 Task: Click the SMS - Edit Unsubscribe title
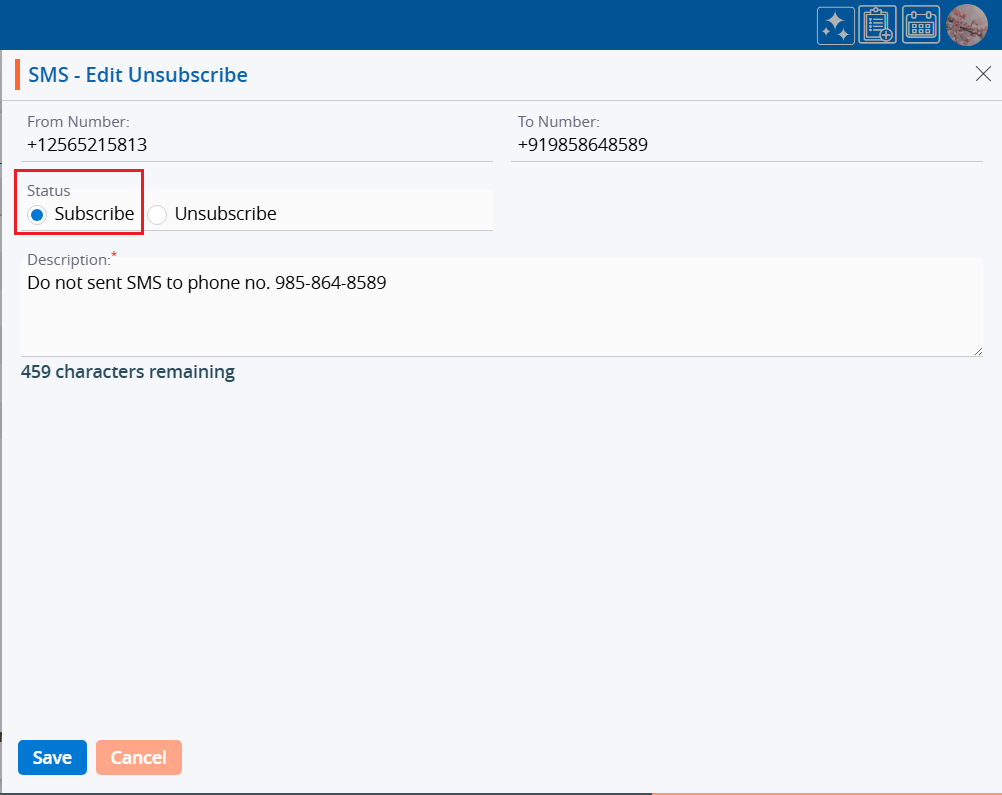(138, 75)
